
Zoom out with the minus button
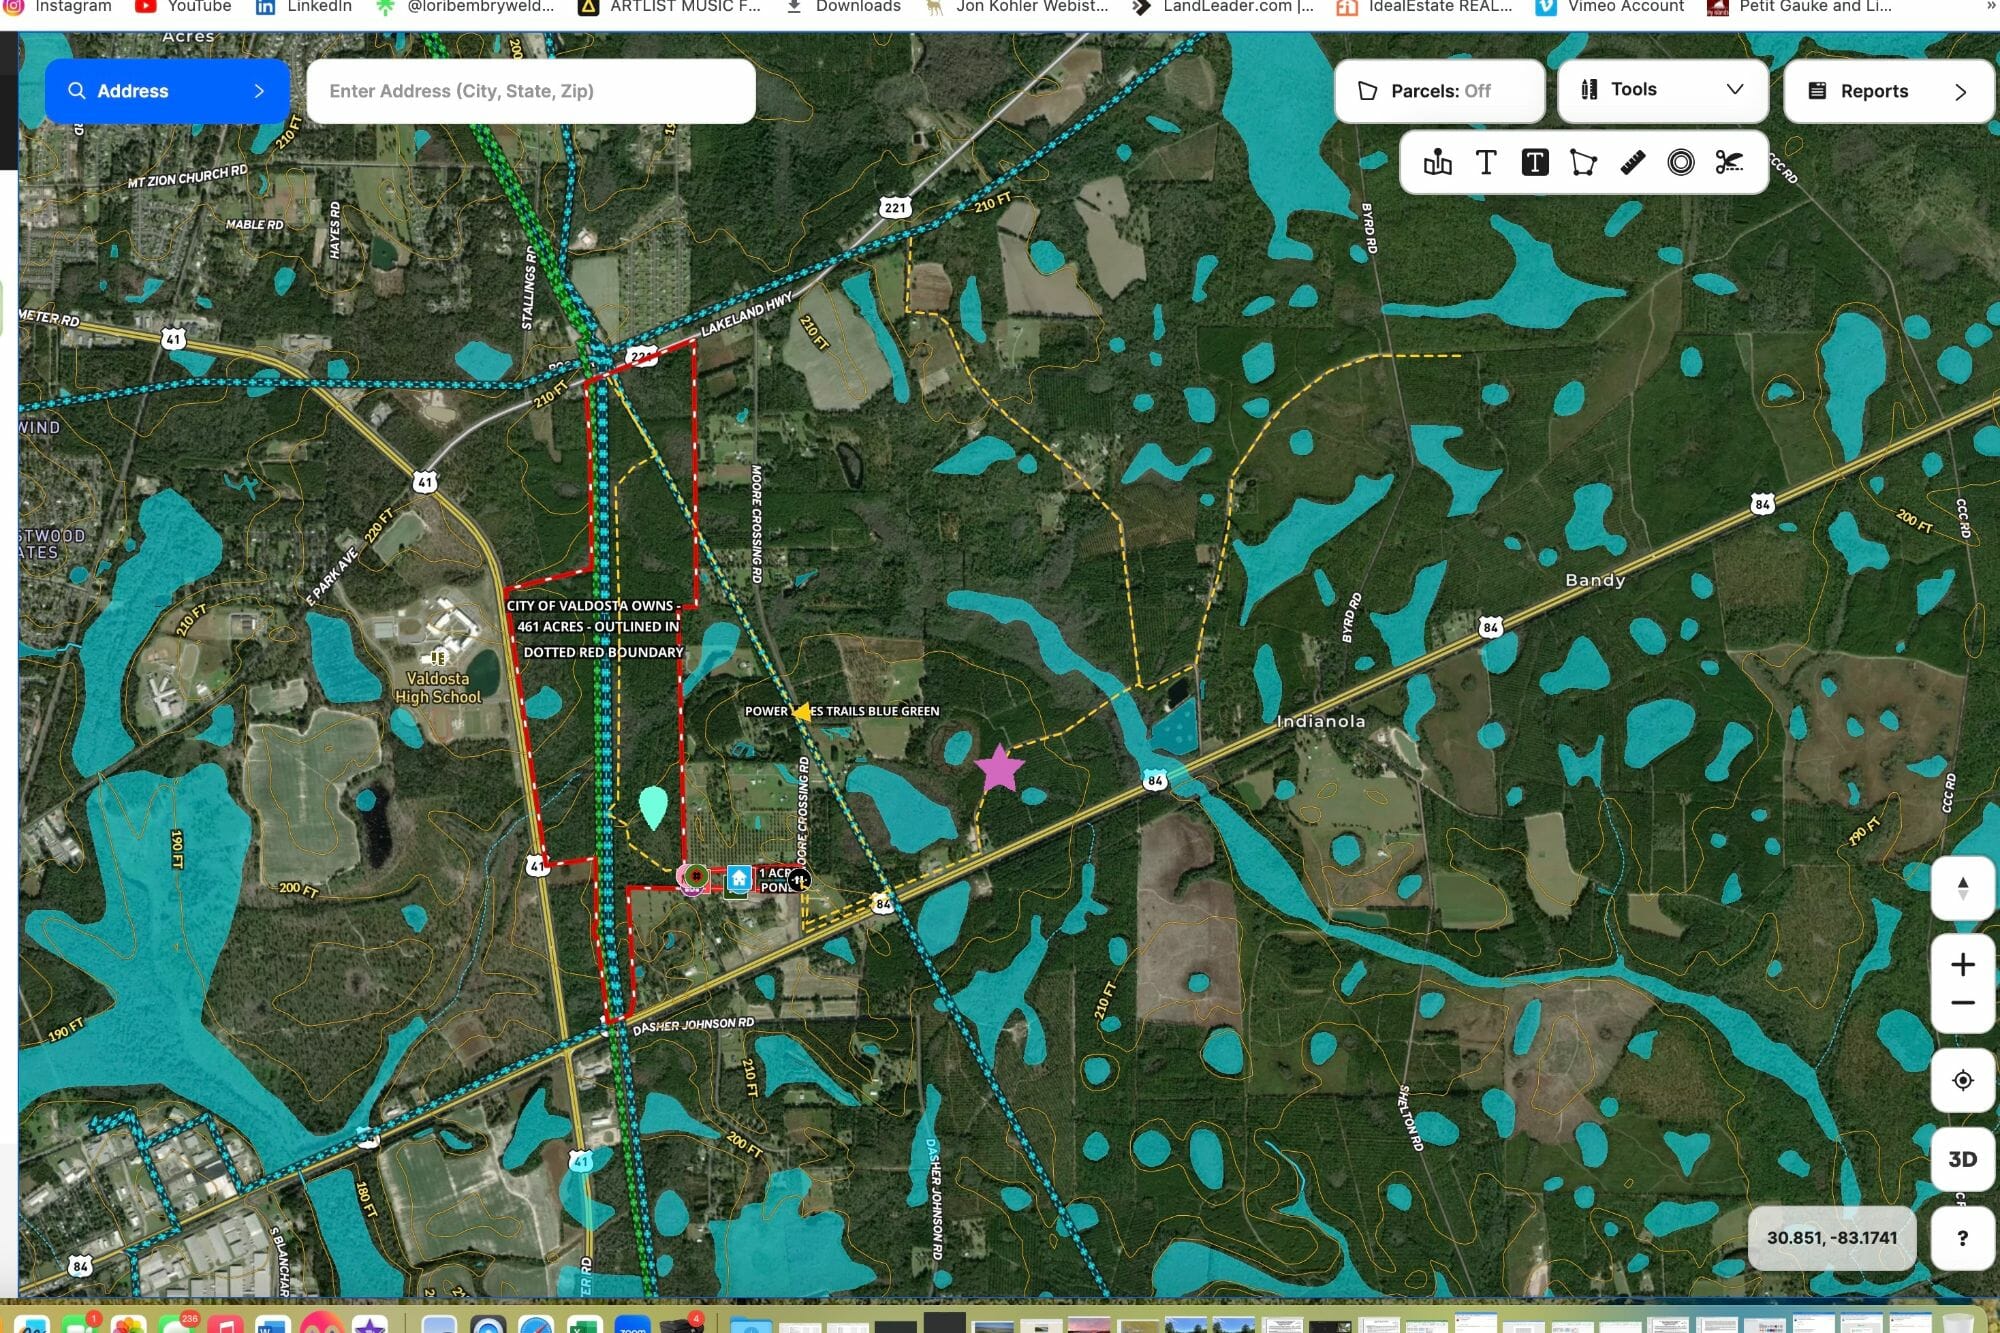1962,1003
